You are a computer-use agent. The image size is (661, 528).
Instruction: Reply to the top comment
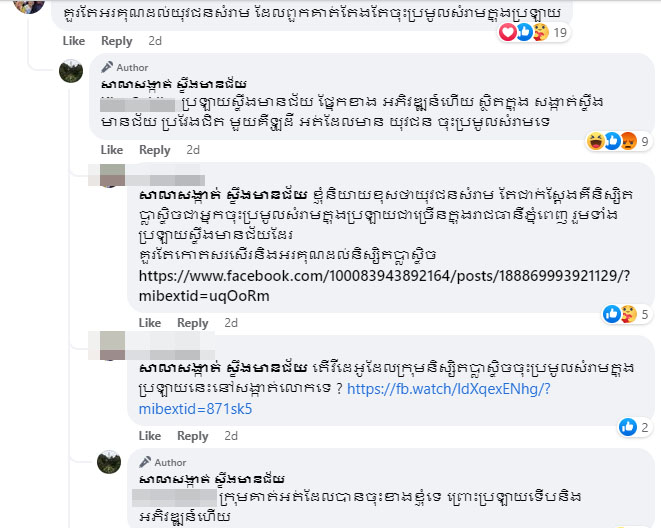[x=117, y=41]
